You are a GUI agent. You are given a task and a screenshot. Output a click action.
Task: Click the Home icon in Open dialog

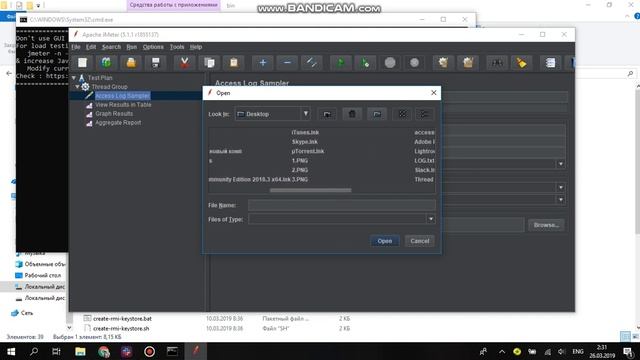[352, 114]
